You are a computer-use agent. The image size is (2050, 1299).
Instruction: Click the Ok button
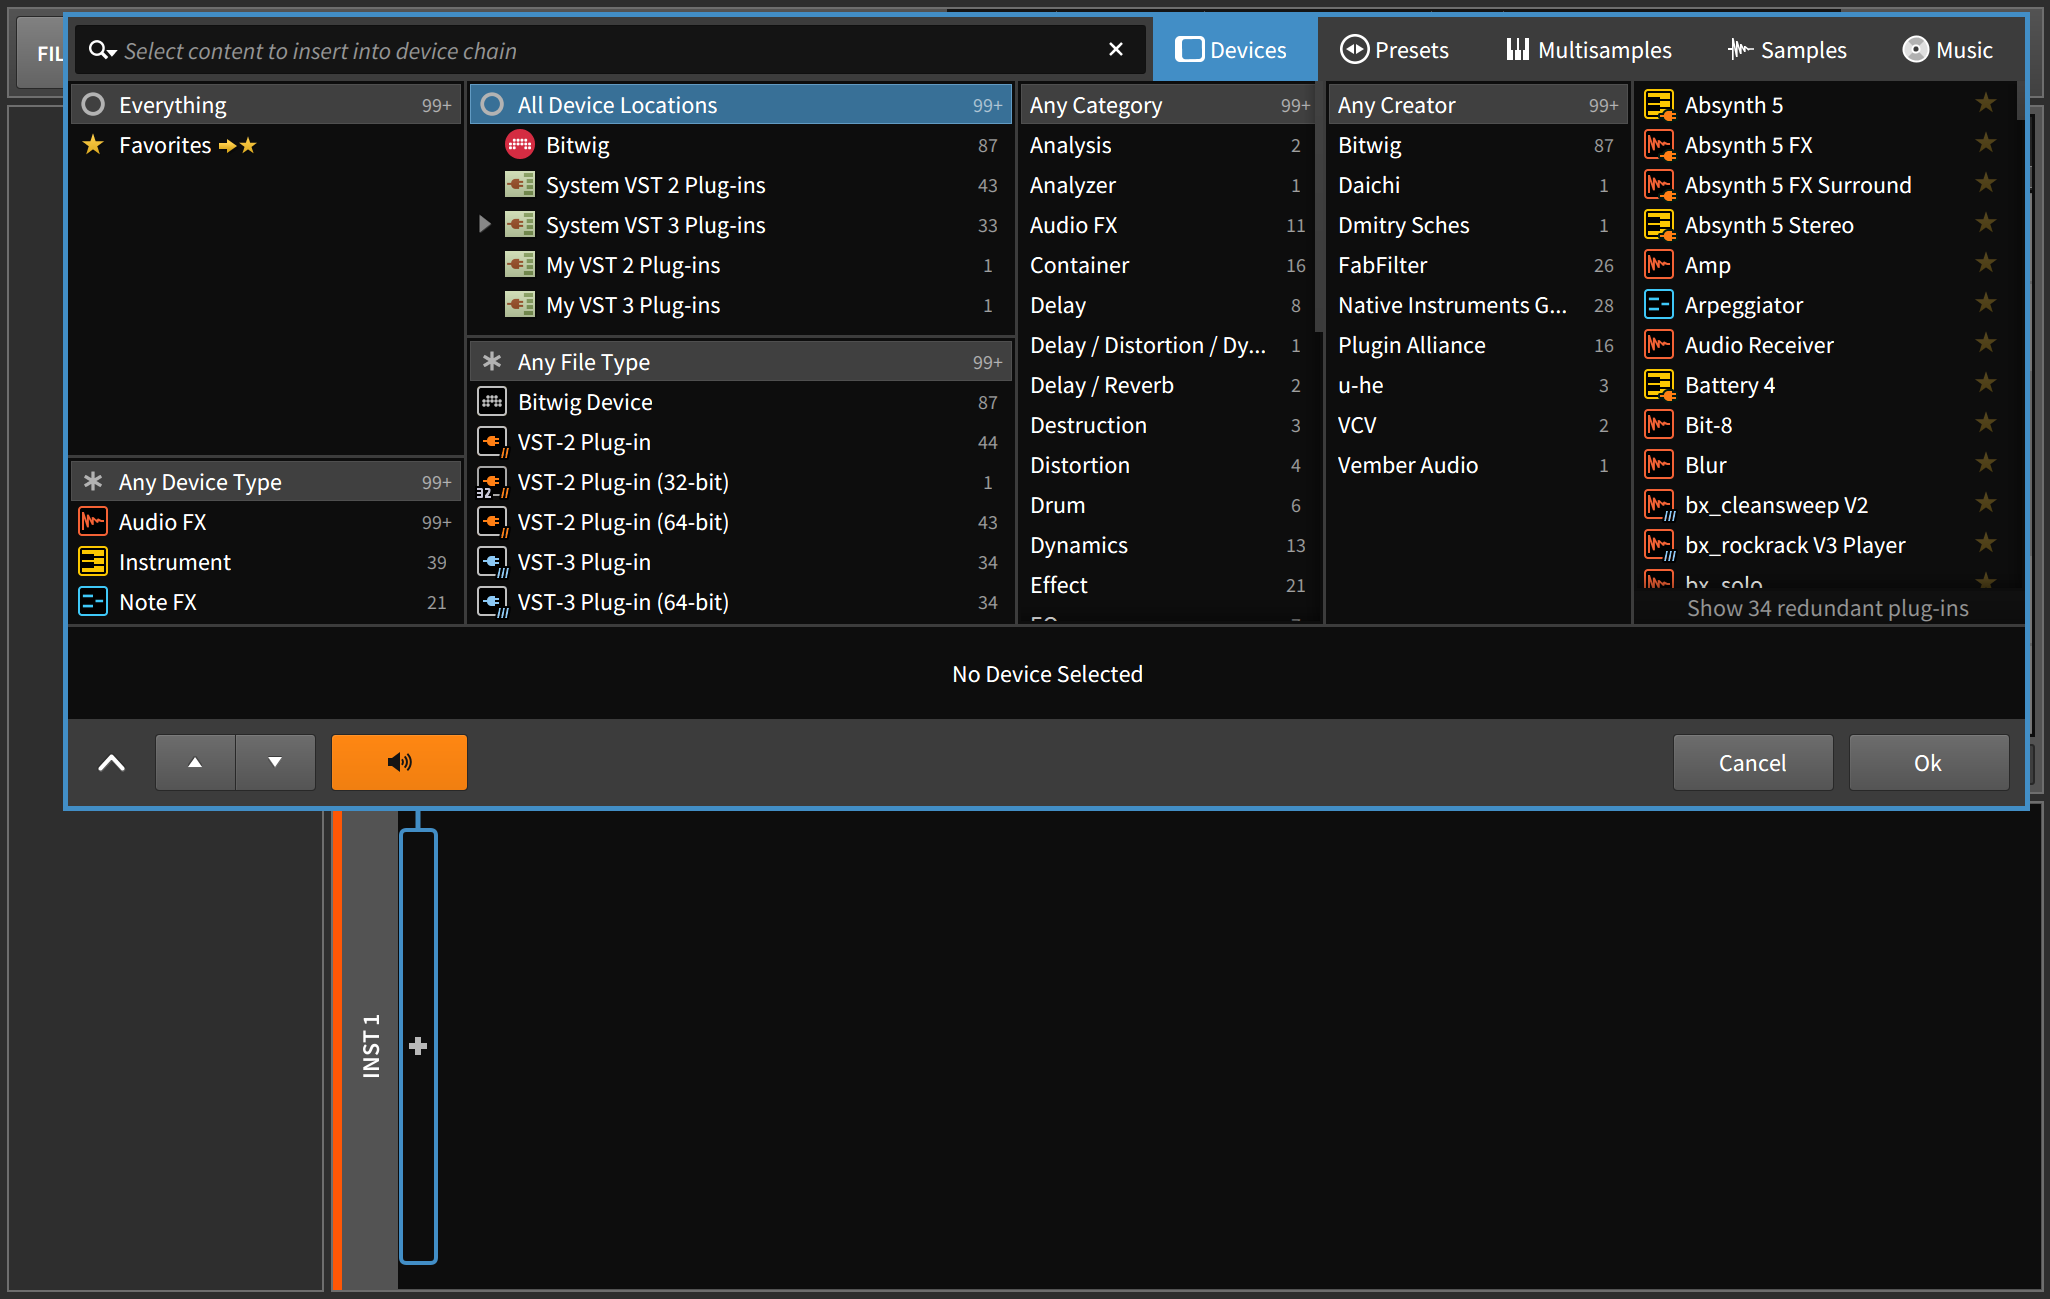click(1928, 762)
